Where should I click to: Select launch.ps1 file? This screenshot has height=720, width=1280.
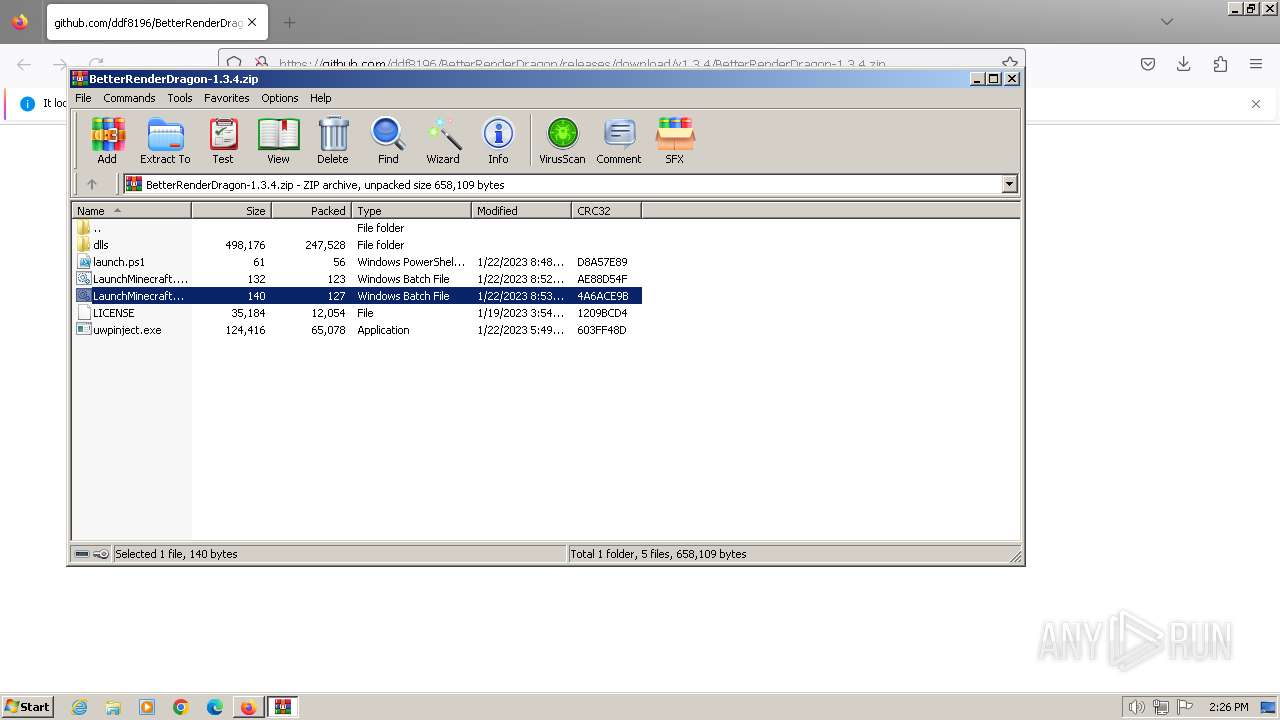[x=357, y=262]
